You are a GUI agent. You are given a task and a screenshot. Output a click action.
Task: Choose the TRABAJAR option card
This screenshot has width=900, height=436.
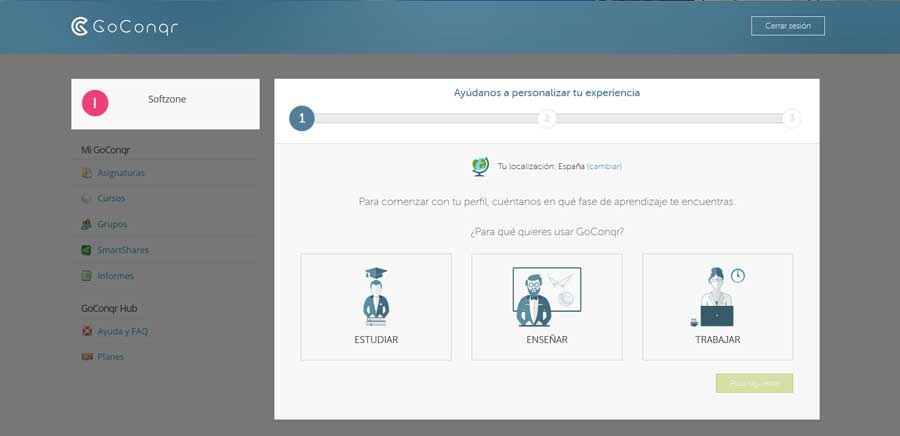point(717,307)
